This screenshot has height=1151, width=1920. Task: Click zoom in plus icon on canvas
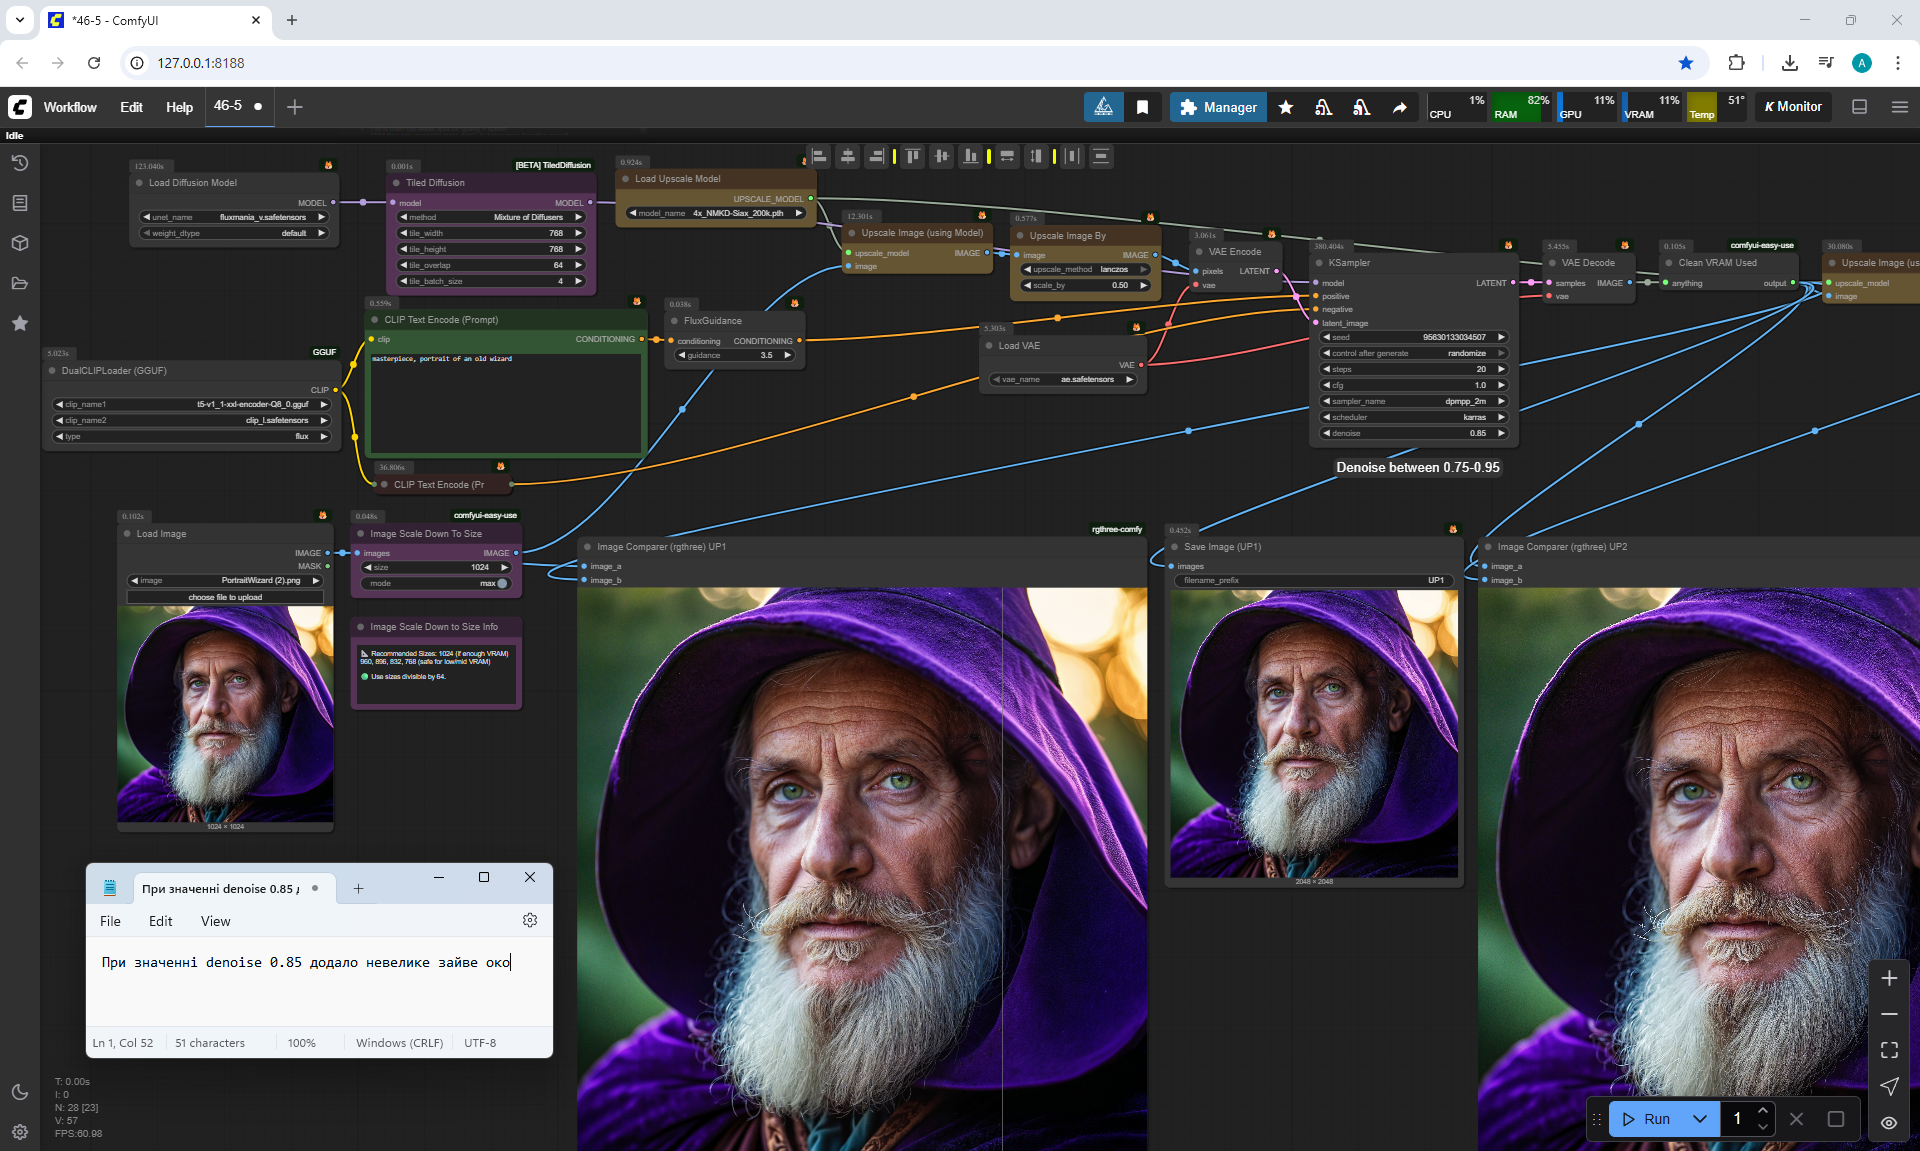1889,978
